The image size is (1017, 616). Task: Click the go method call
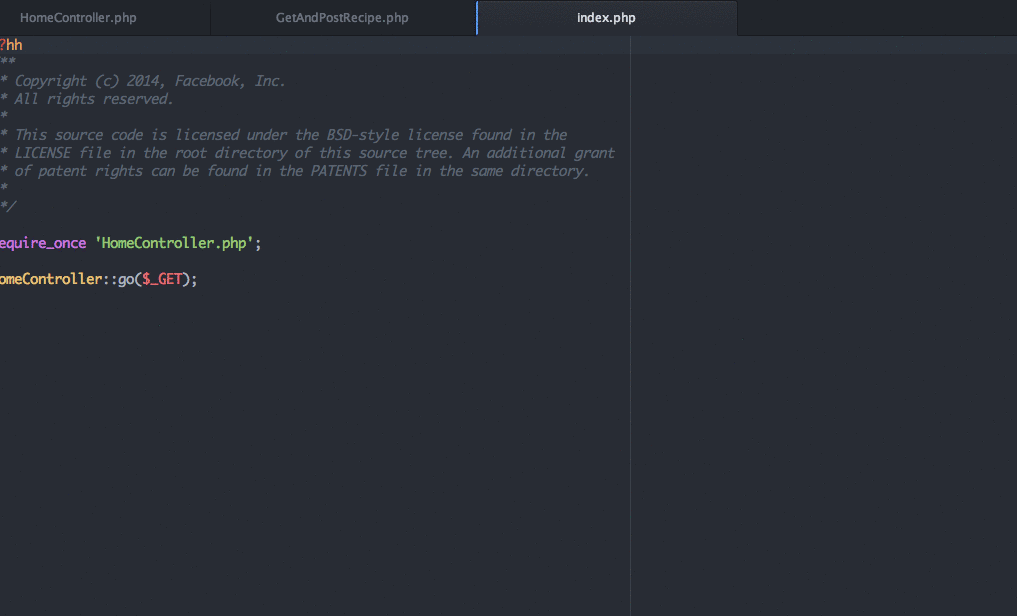[x=126, y=279]
